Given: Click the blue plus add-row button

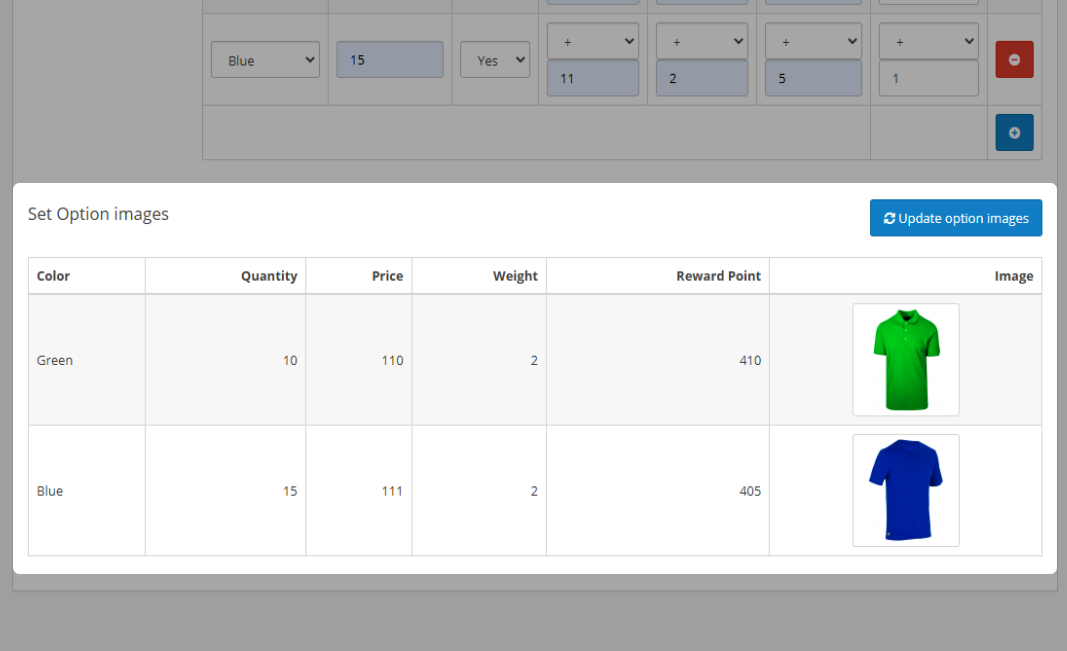Looking at the screenshot, I should pyautogui.click(x=1014, y=133).
